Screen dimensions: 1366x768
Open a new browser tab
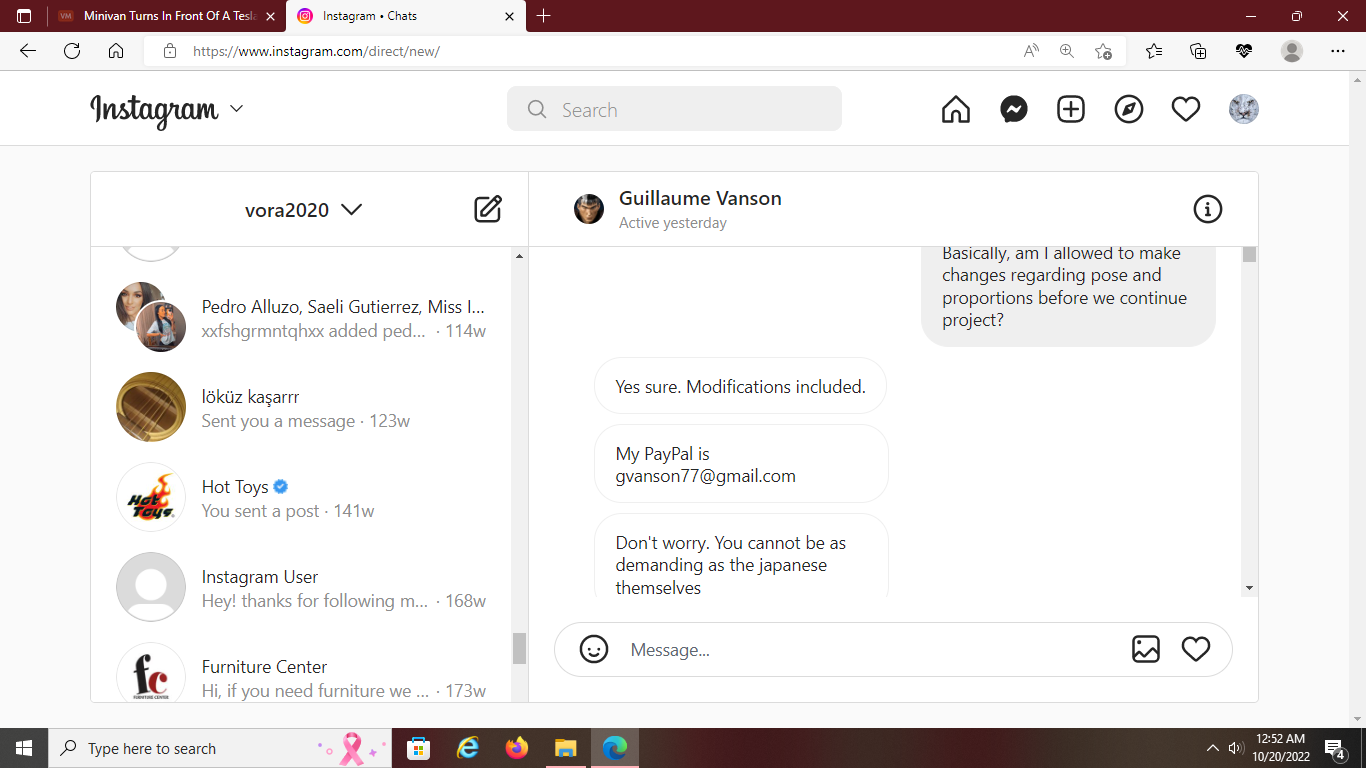tap(543, 16)
